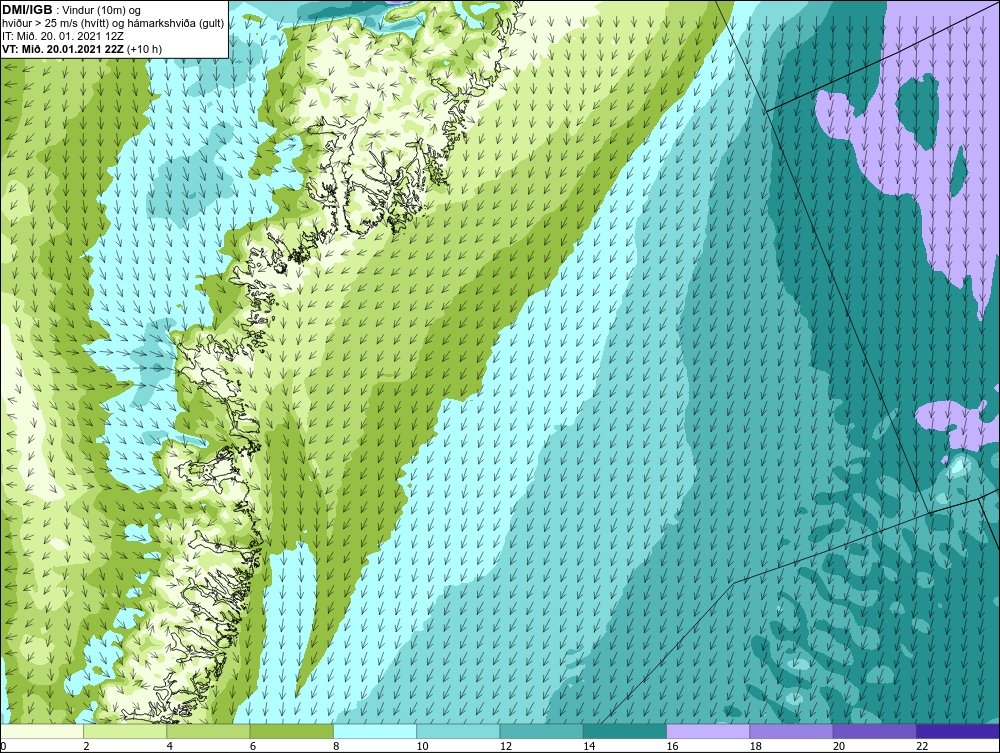Click the DMI/IGB title text
This screenshot has height=753, width=1000.
click(27, 10)
